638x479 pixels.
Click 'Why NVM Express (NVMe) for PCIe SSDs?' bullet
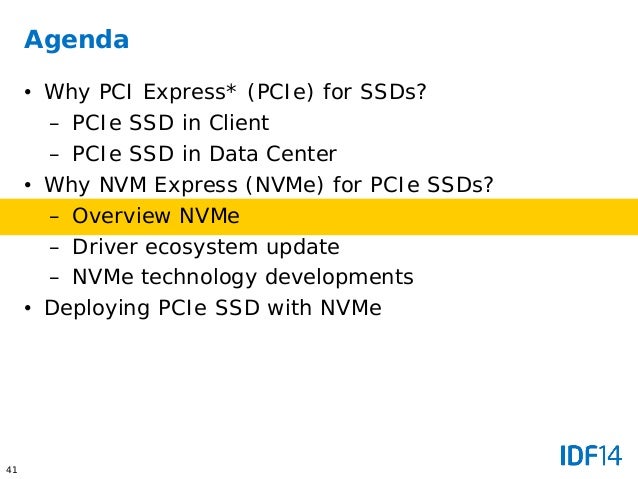coord(269,185)
